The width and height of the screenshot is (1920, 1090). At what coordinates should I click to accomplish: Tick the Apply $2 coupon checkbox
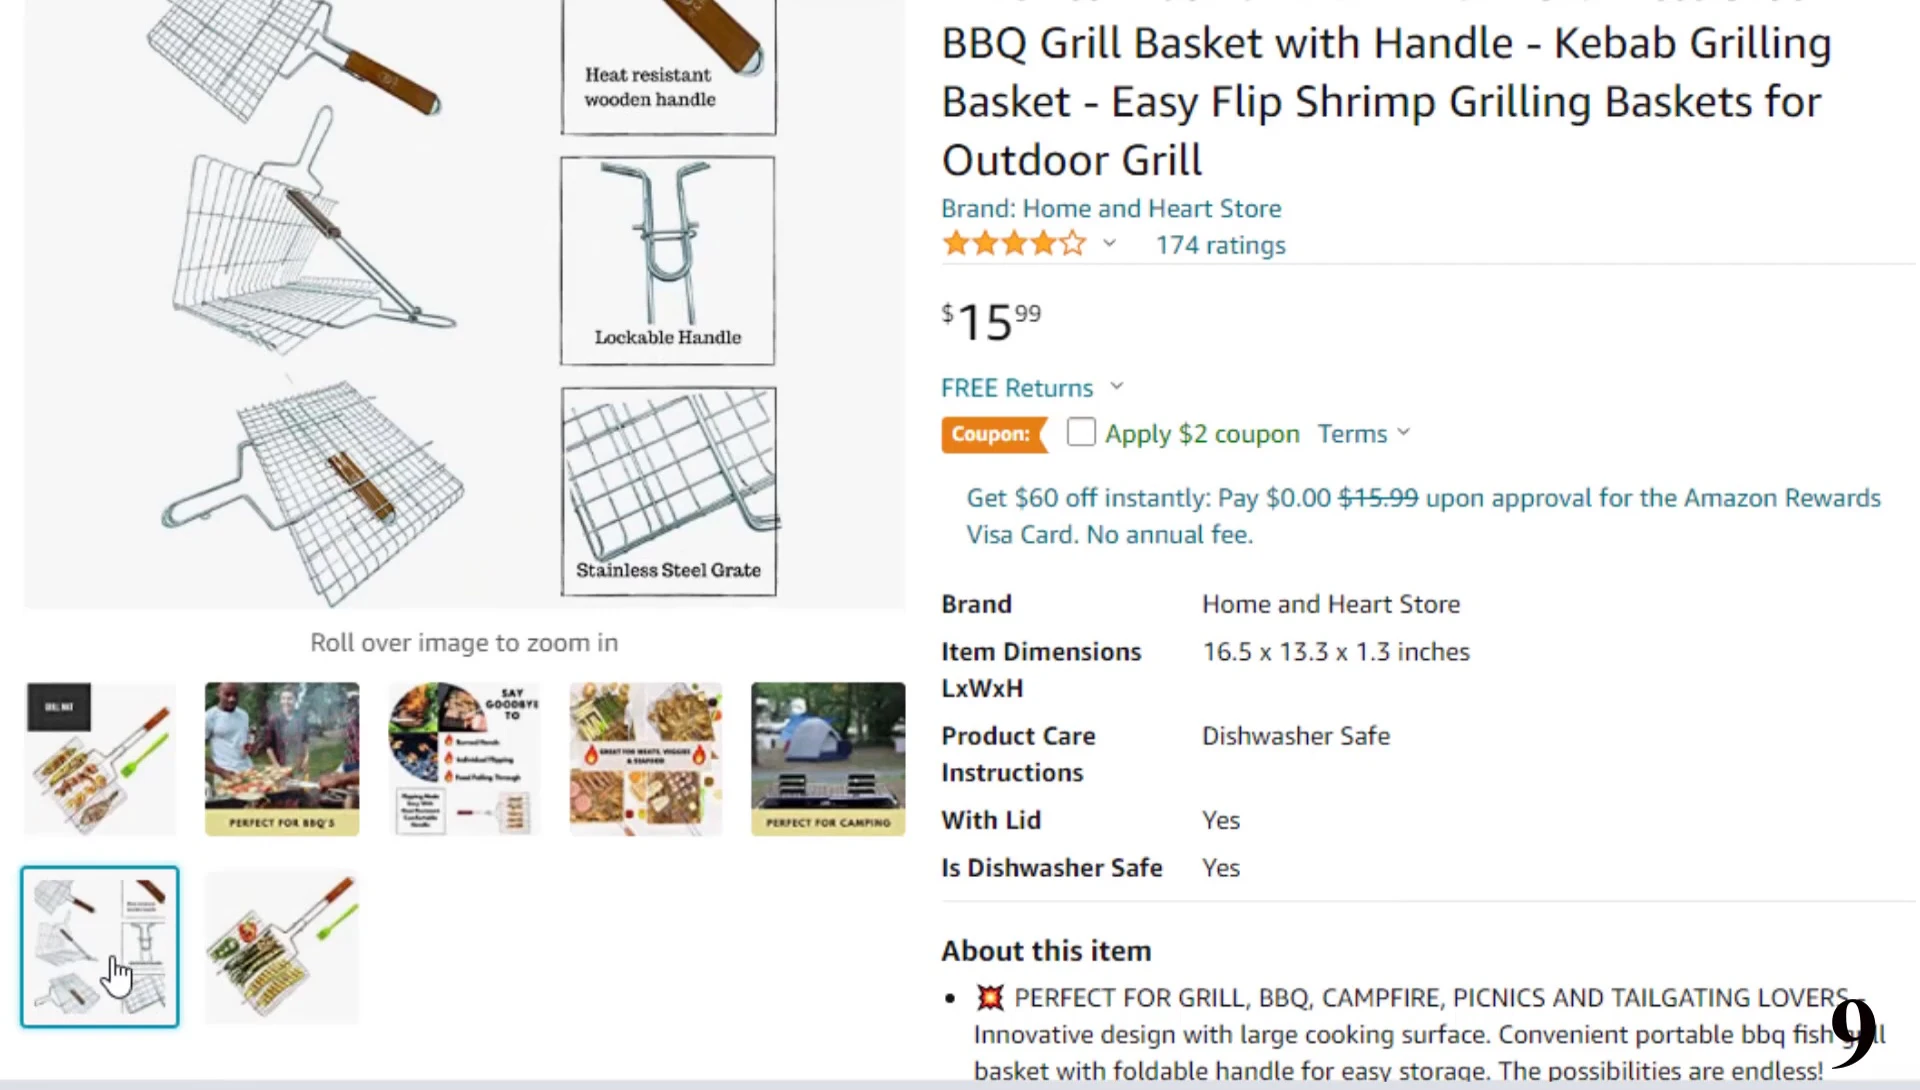1081,432
